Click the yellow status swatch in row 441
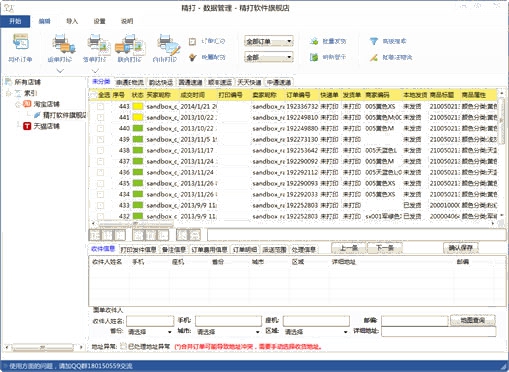The height and width of the screenshot is (372, 509). 138,118
